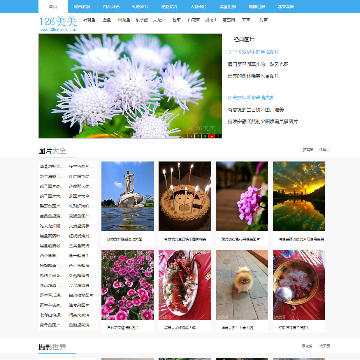This screenshot has height=360, width=360.
Task: Open the pink flowers field thumbnail
Action: (x=128, y=285)
